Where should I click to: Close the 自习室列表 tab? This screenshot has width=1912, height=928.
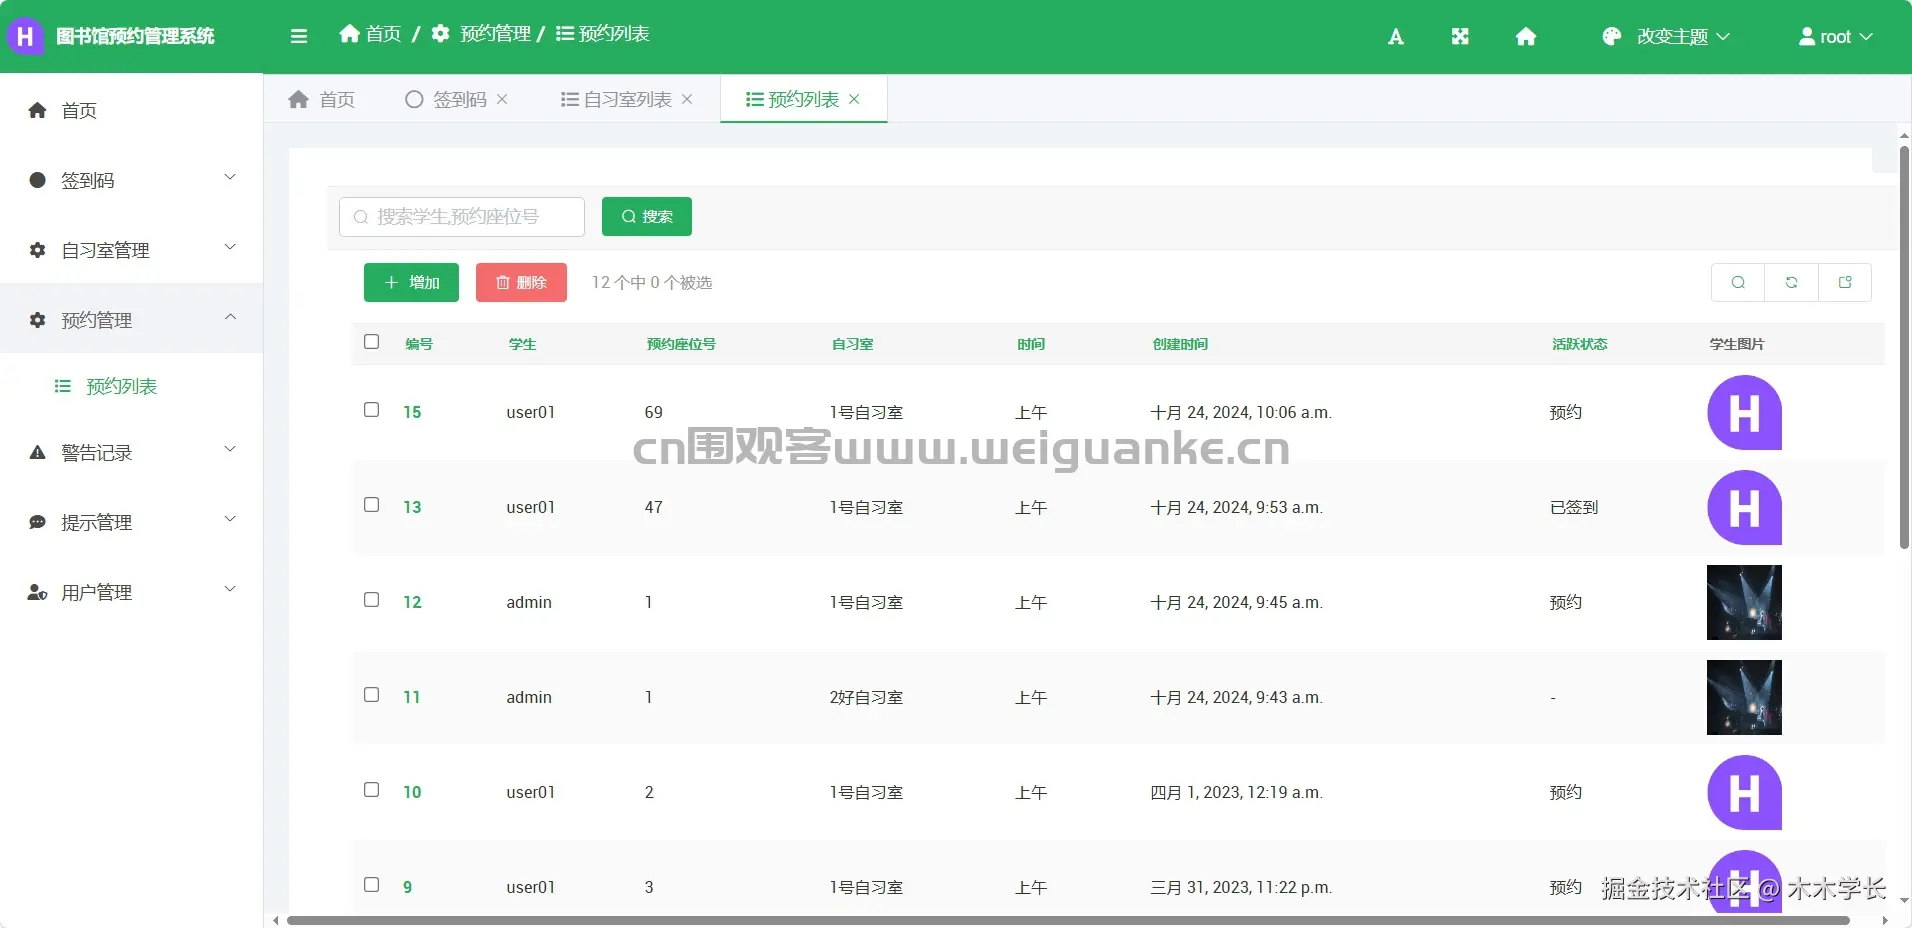687,99
